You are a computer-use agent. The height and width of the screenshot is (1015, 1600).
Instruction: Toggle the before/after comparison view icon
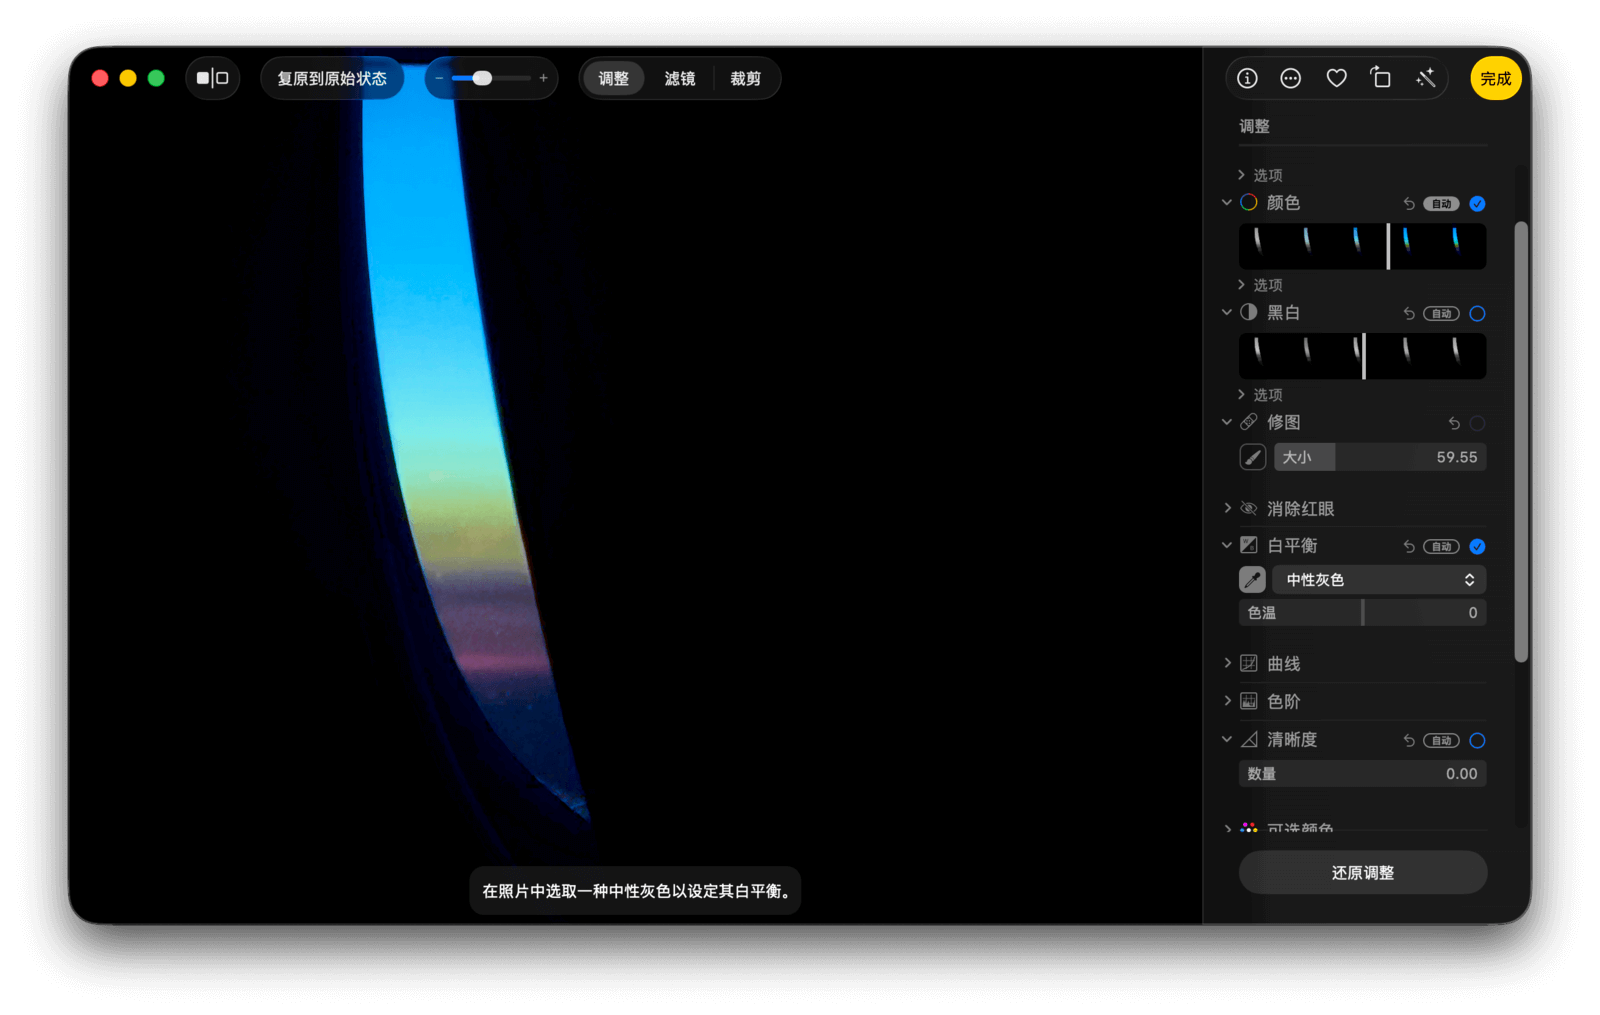pos(212,78)
